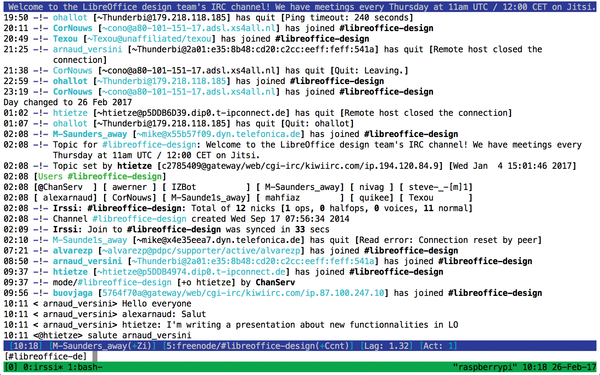Viewport: 600px width, 375px height.
Task: Select IZBot in the user list
Action: 184,188
